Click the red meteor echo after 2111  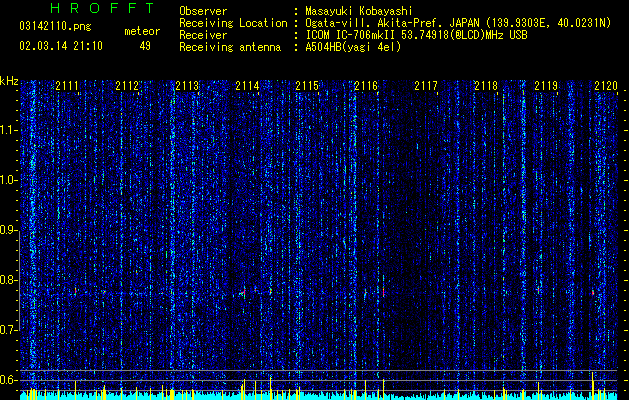pyautogui.click(x=75, y=291)
